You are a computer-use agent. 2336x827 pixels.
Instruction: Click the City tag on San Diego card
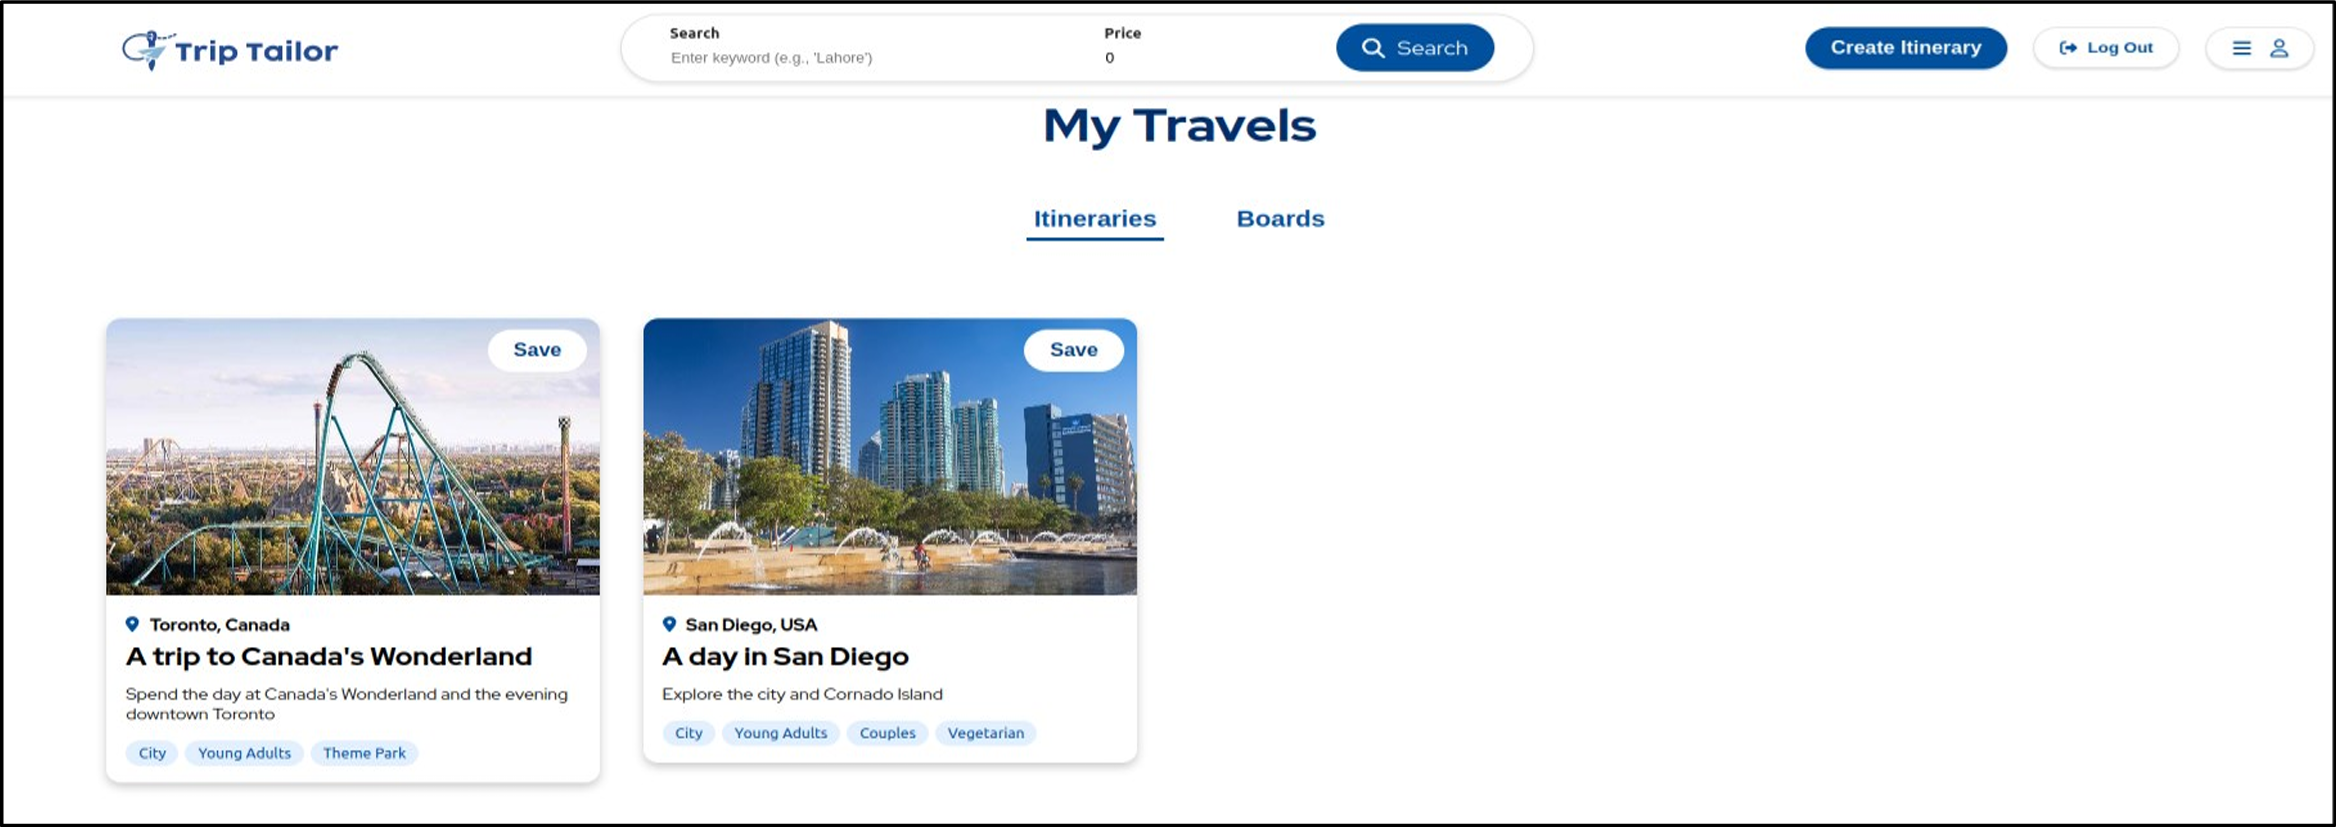coord(688,733)
